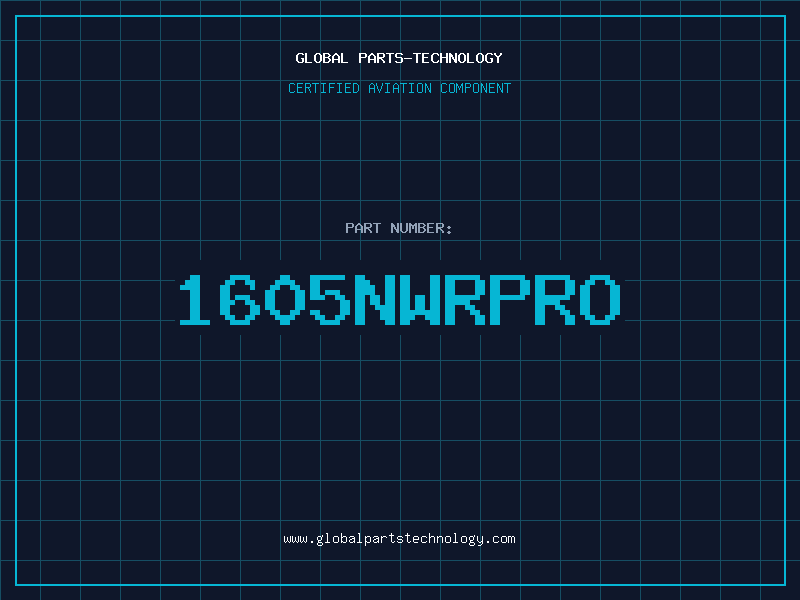Open the www.globalpartstechnology.com link
The height and width of the screenshot is (600, 800).
click(399, 539)
